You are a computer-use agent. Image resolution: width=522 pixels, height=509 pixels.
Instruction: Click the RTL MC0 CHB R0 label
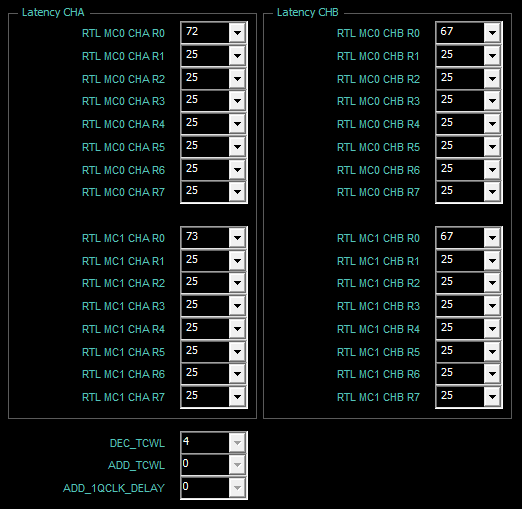pos(378,33)
